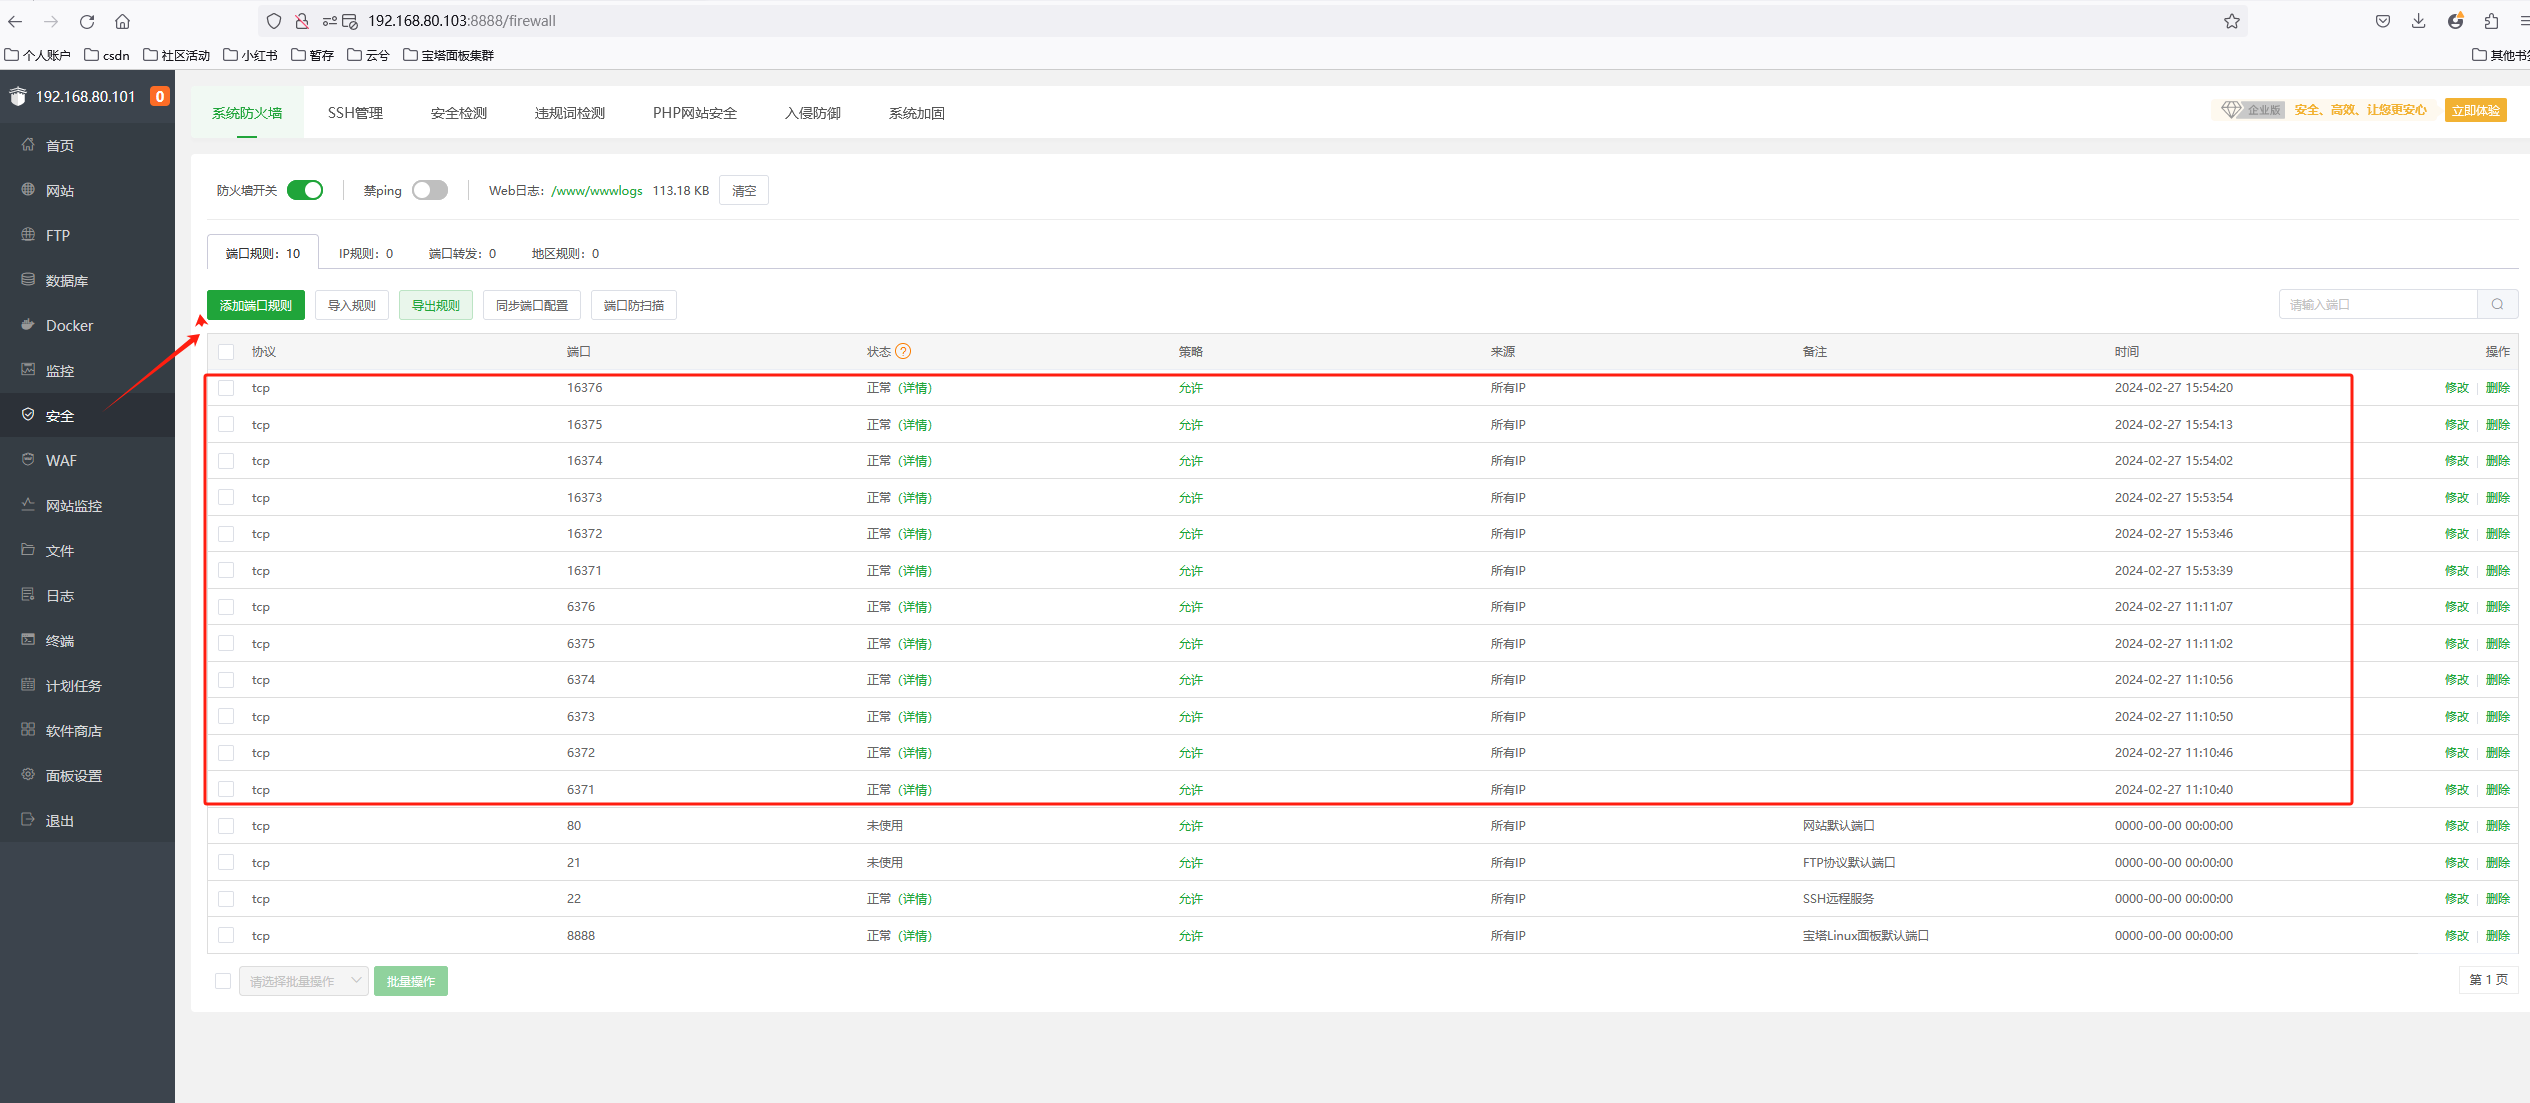Screen dimensions: 2530x1103
Task: Open the 网站 sidebar item
Action: tap(87, 190)
